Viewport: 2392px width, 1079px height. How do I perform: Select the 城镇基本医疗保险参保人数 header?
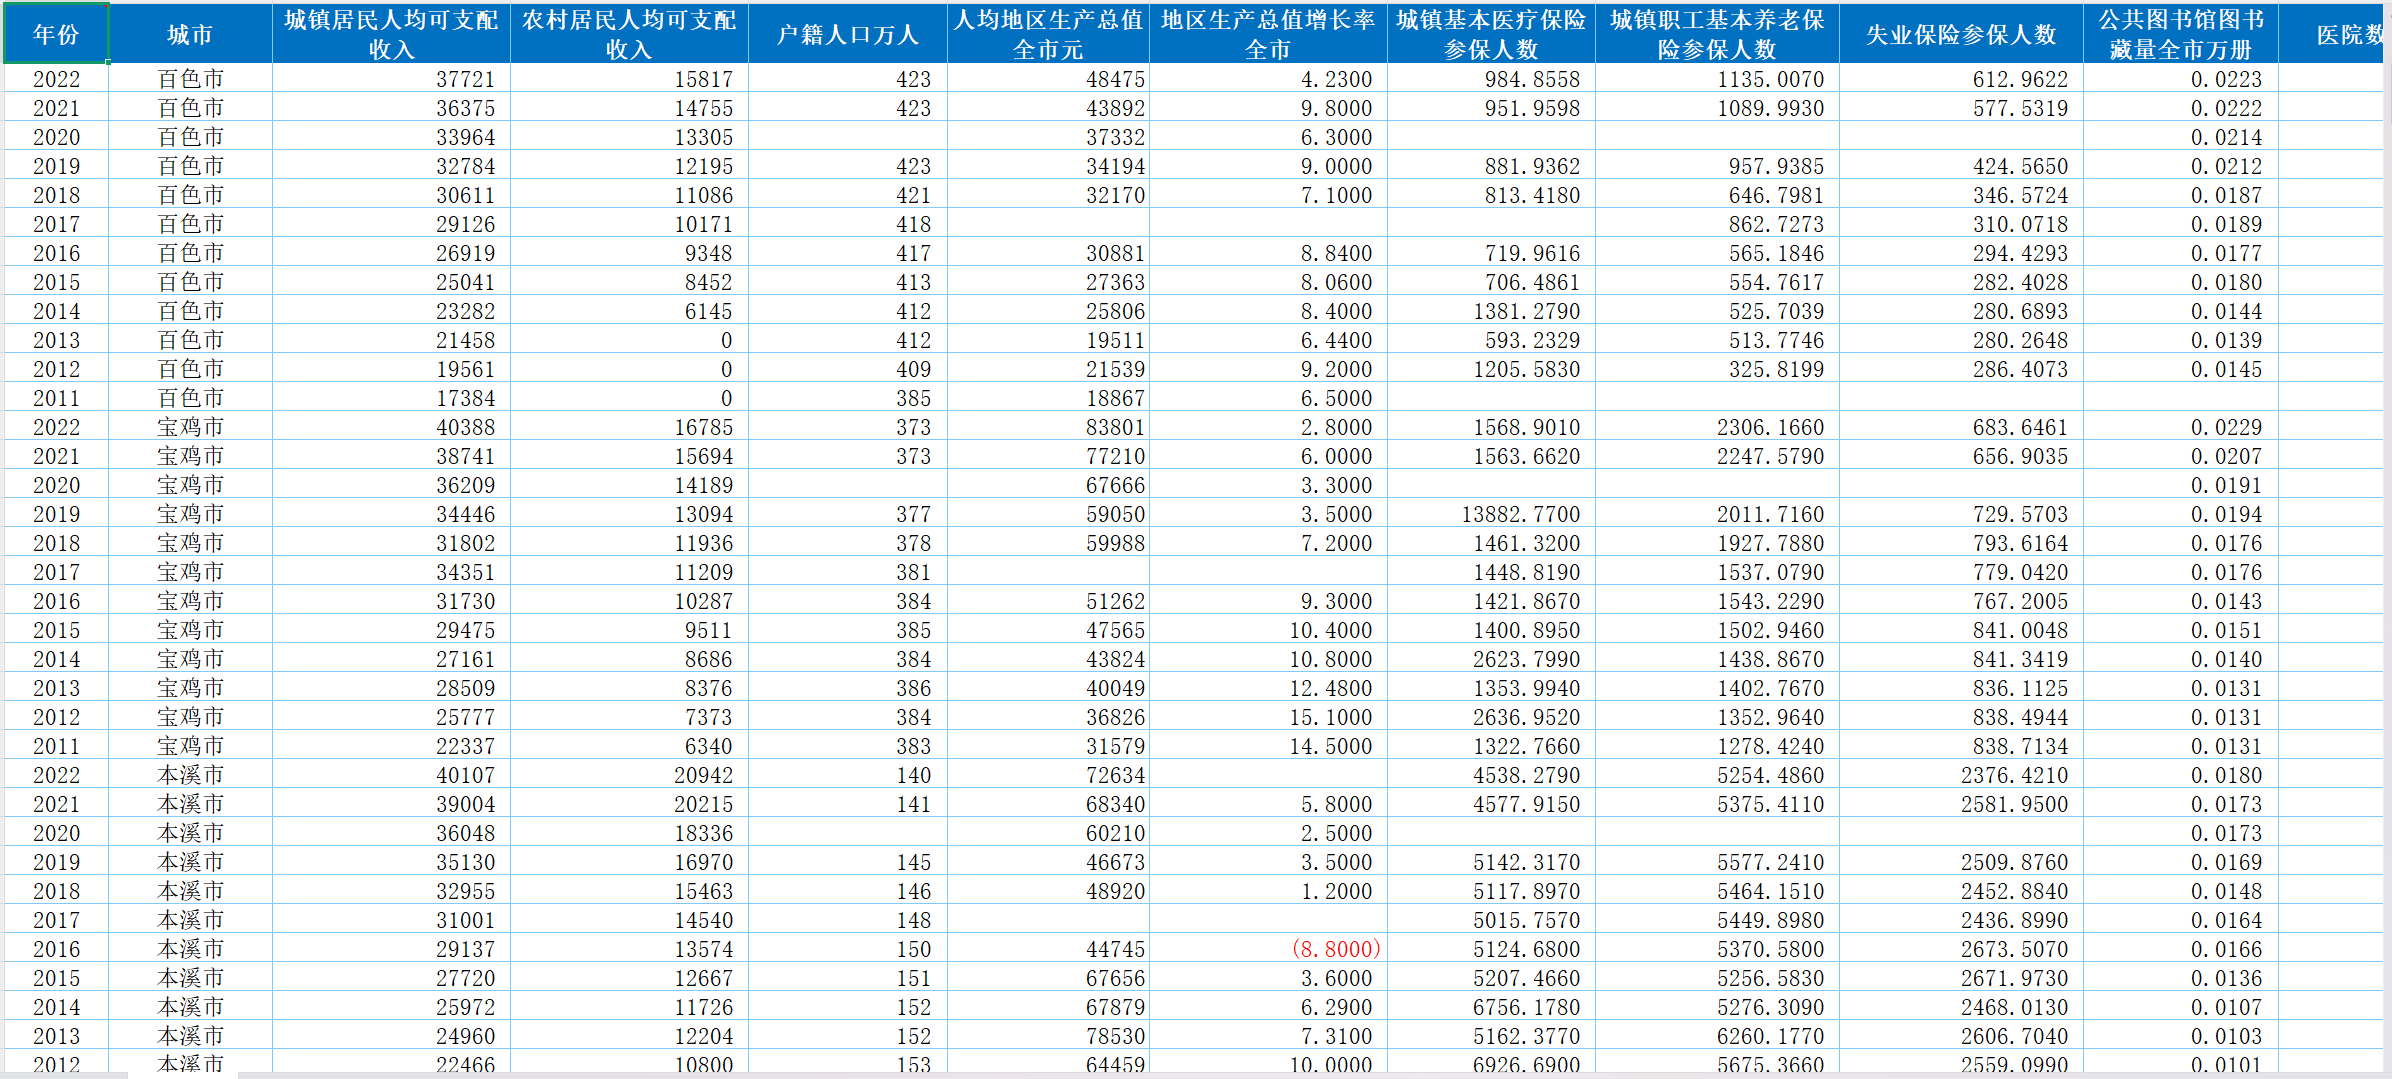(x=1491, y=34)
